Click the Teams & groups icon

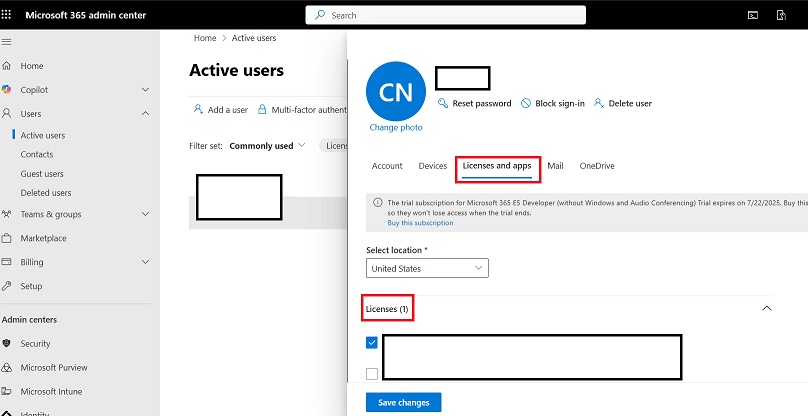tap(7, 214)
